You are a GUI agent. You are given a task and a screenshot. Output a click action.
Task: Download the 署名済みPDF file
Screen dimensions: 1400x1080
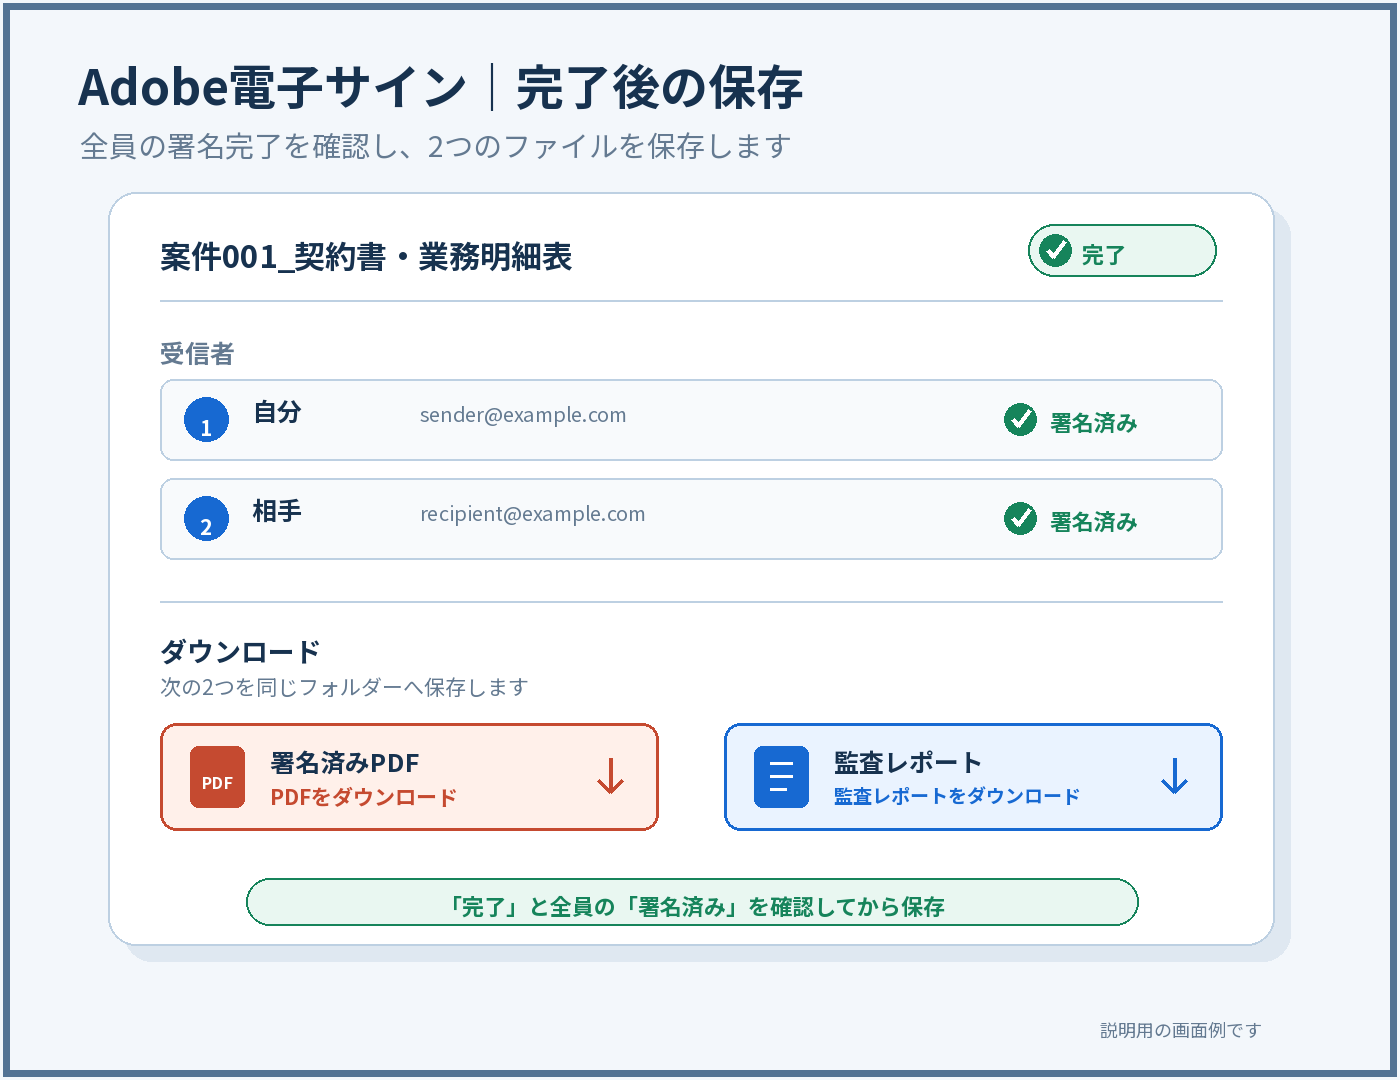(x=409, y=777)
